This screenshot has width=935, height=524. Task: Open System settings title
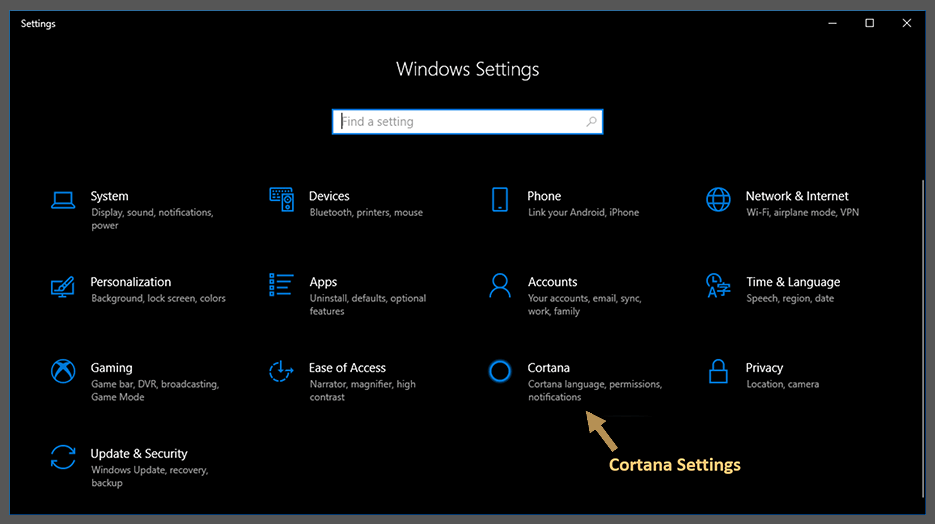pyautogui.click(x=109, y=196)
